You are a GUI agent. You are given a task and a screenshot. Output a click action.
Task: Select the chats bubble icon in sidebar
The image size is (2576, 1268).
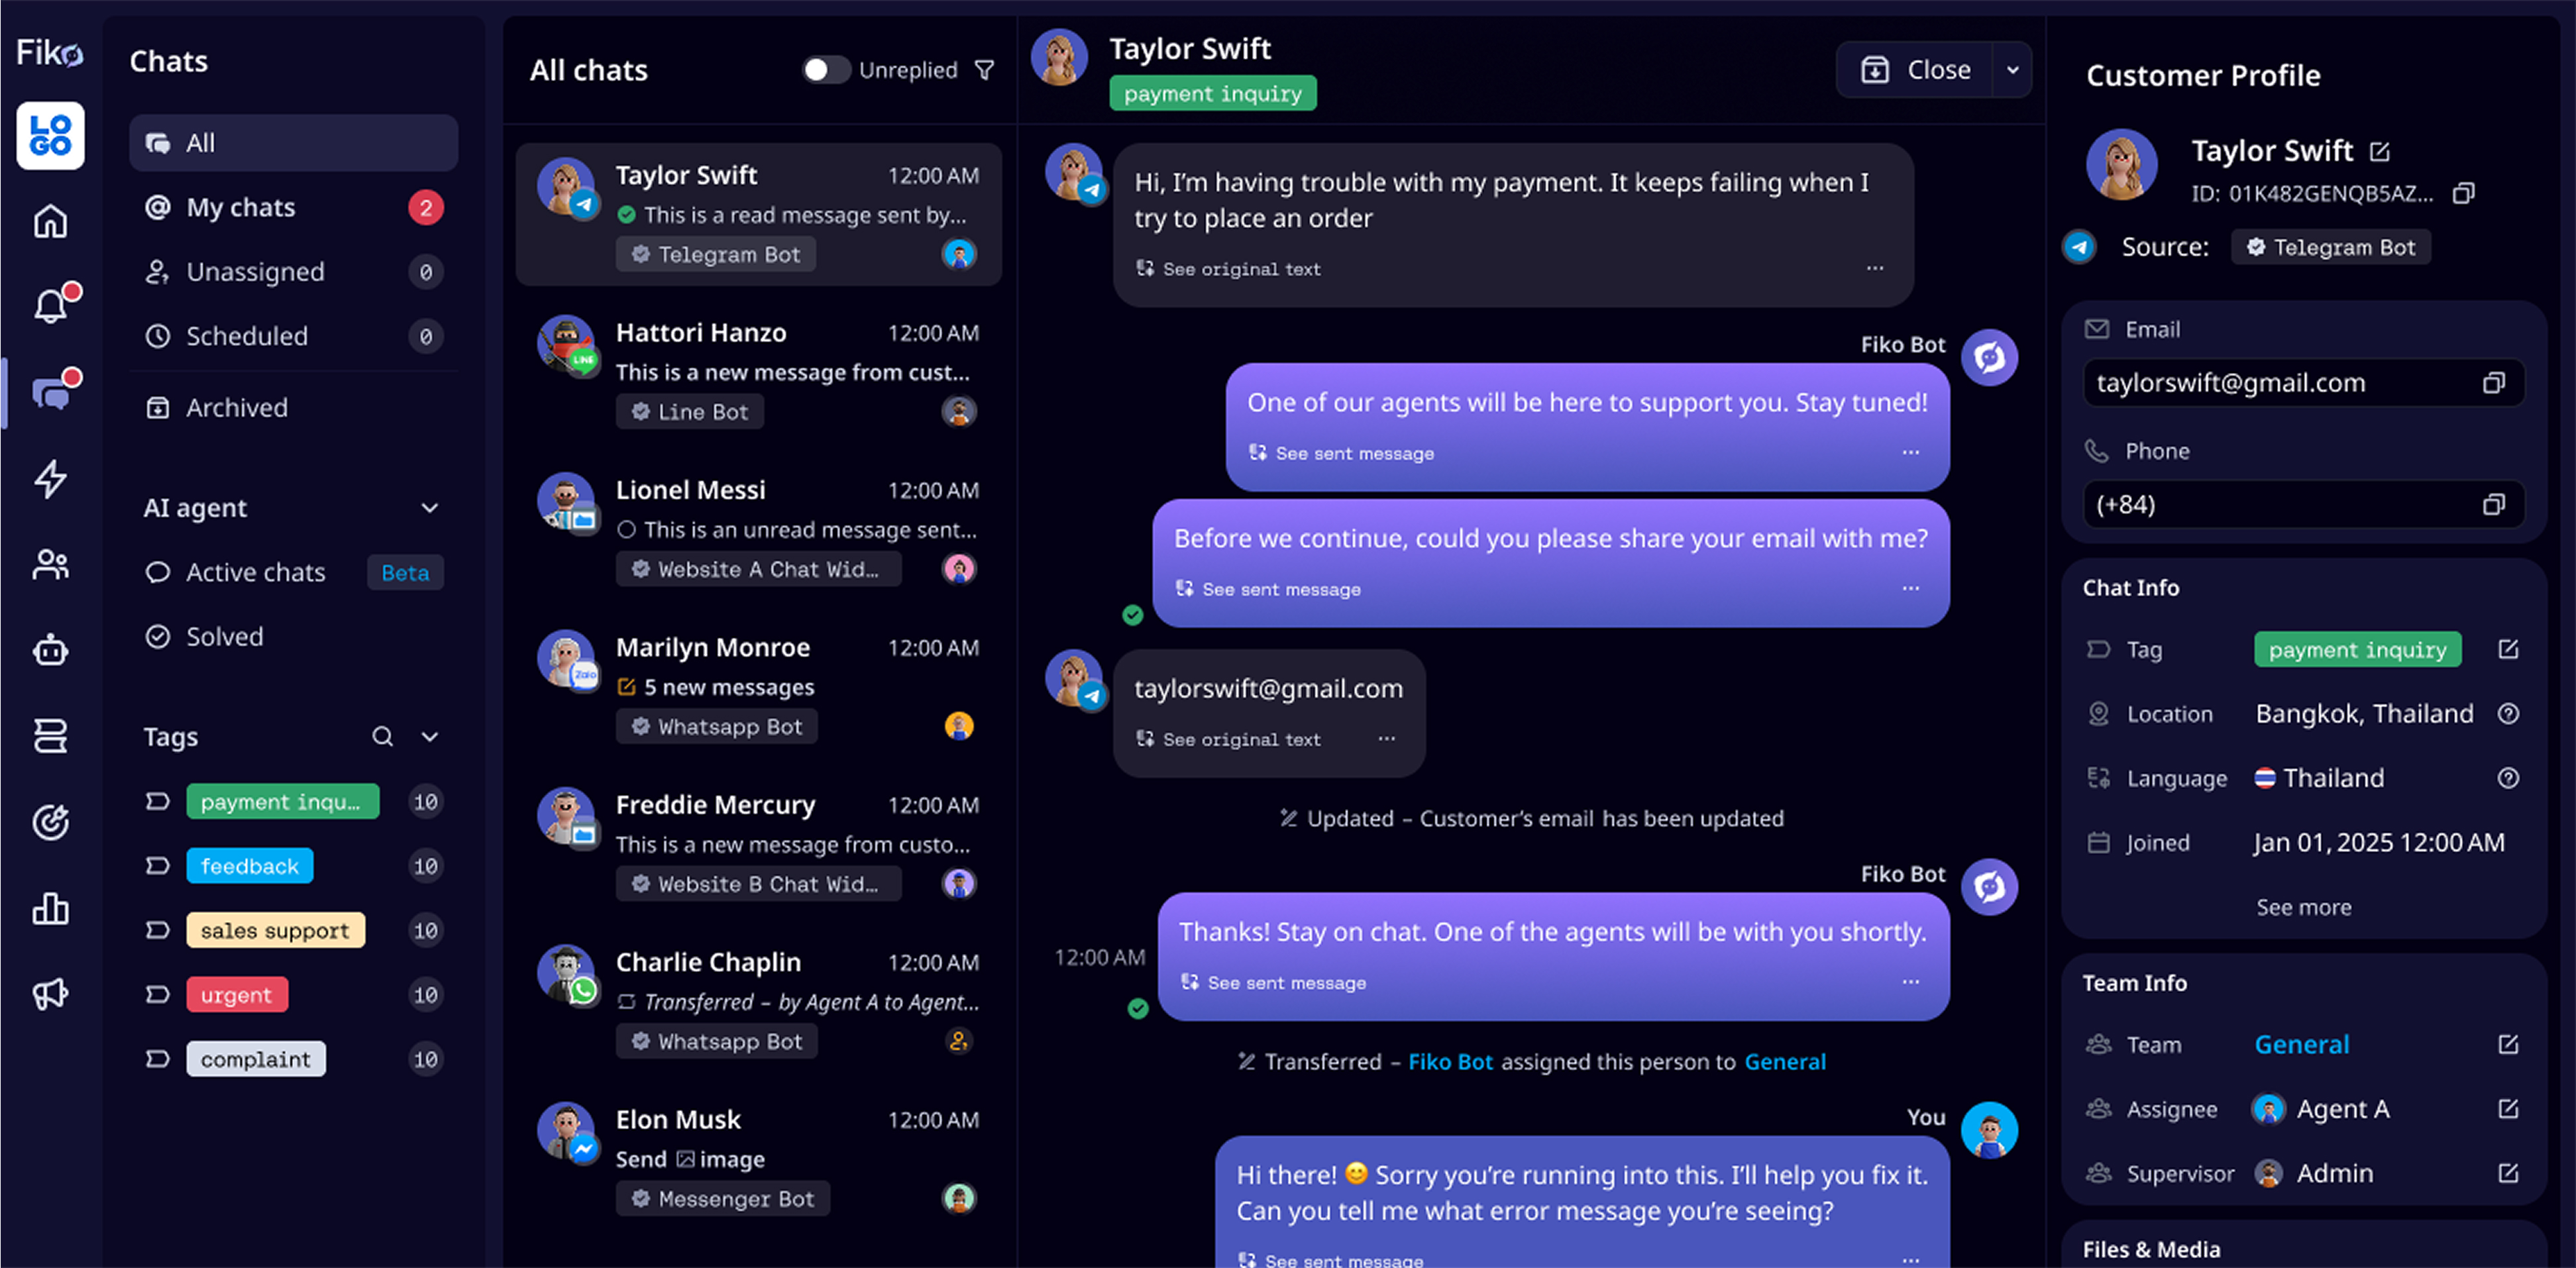[50, 393]
